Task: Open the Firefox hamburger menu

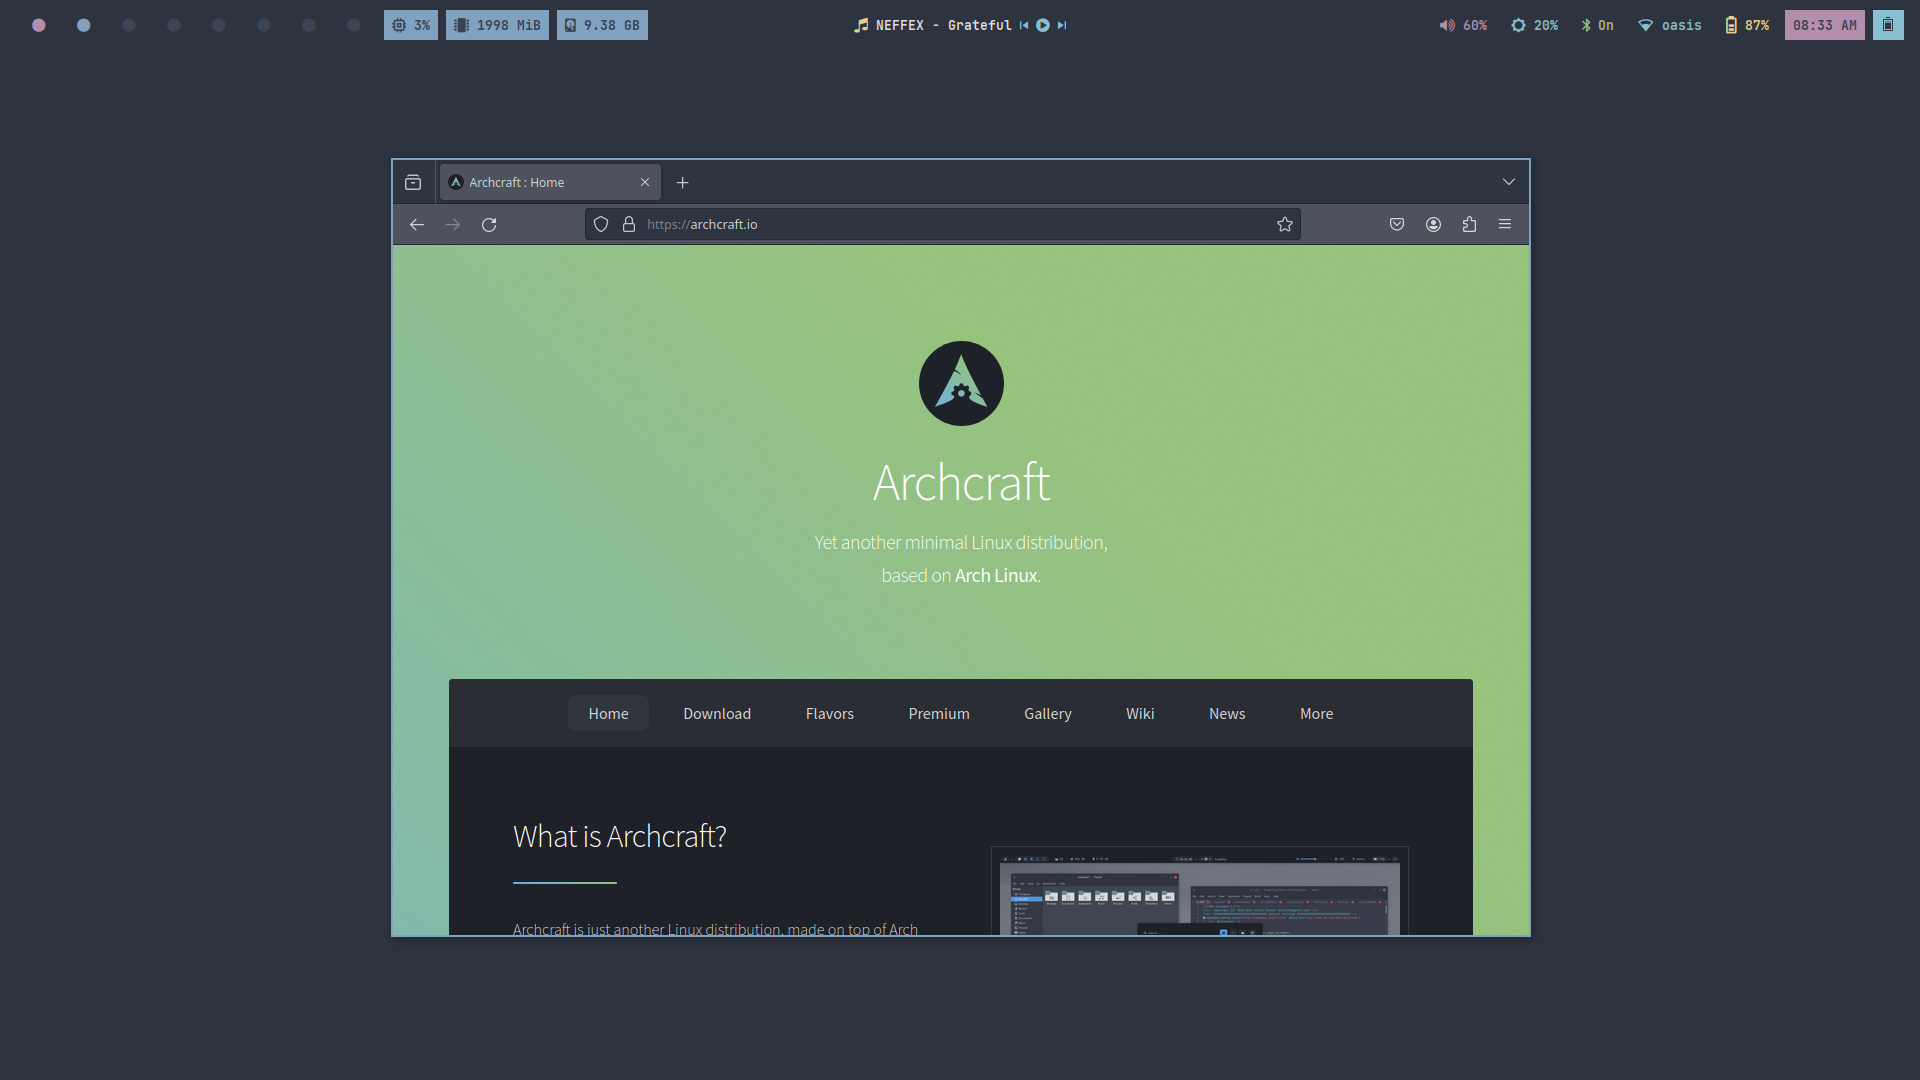Action: pos(1505,225)
